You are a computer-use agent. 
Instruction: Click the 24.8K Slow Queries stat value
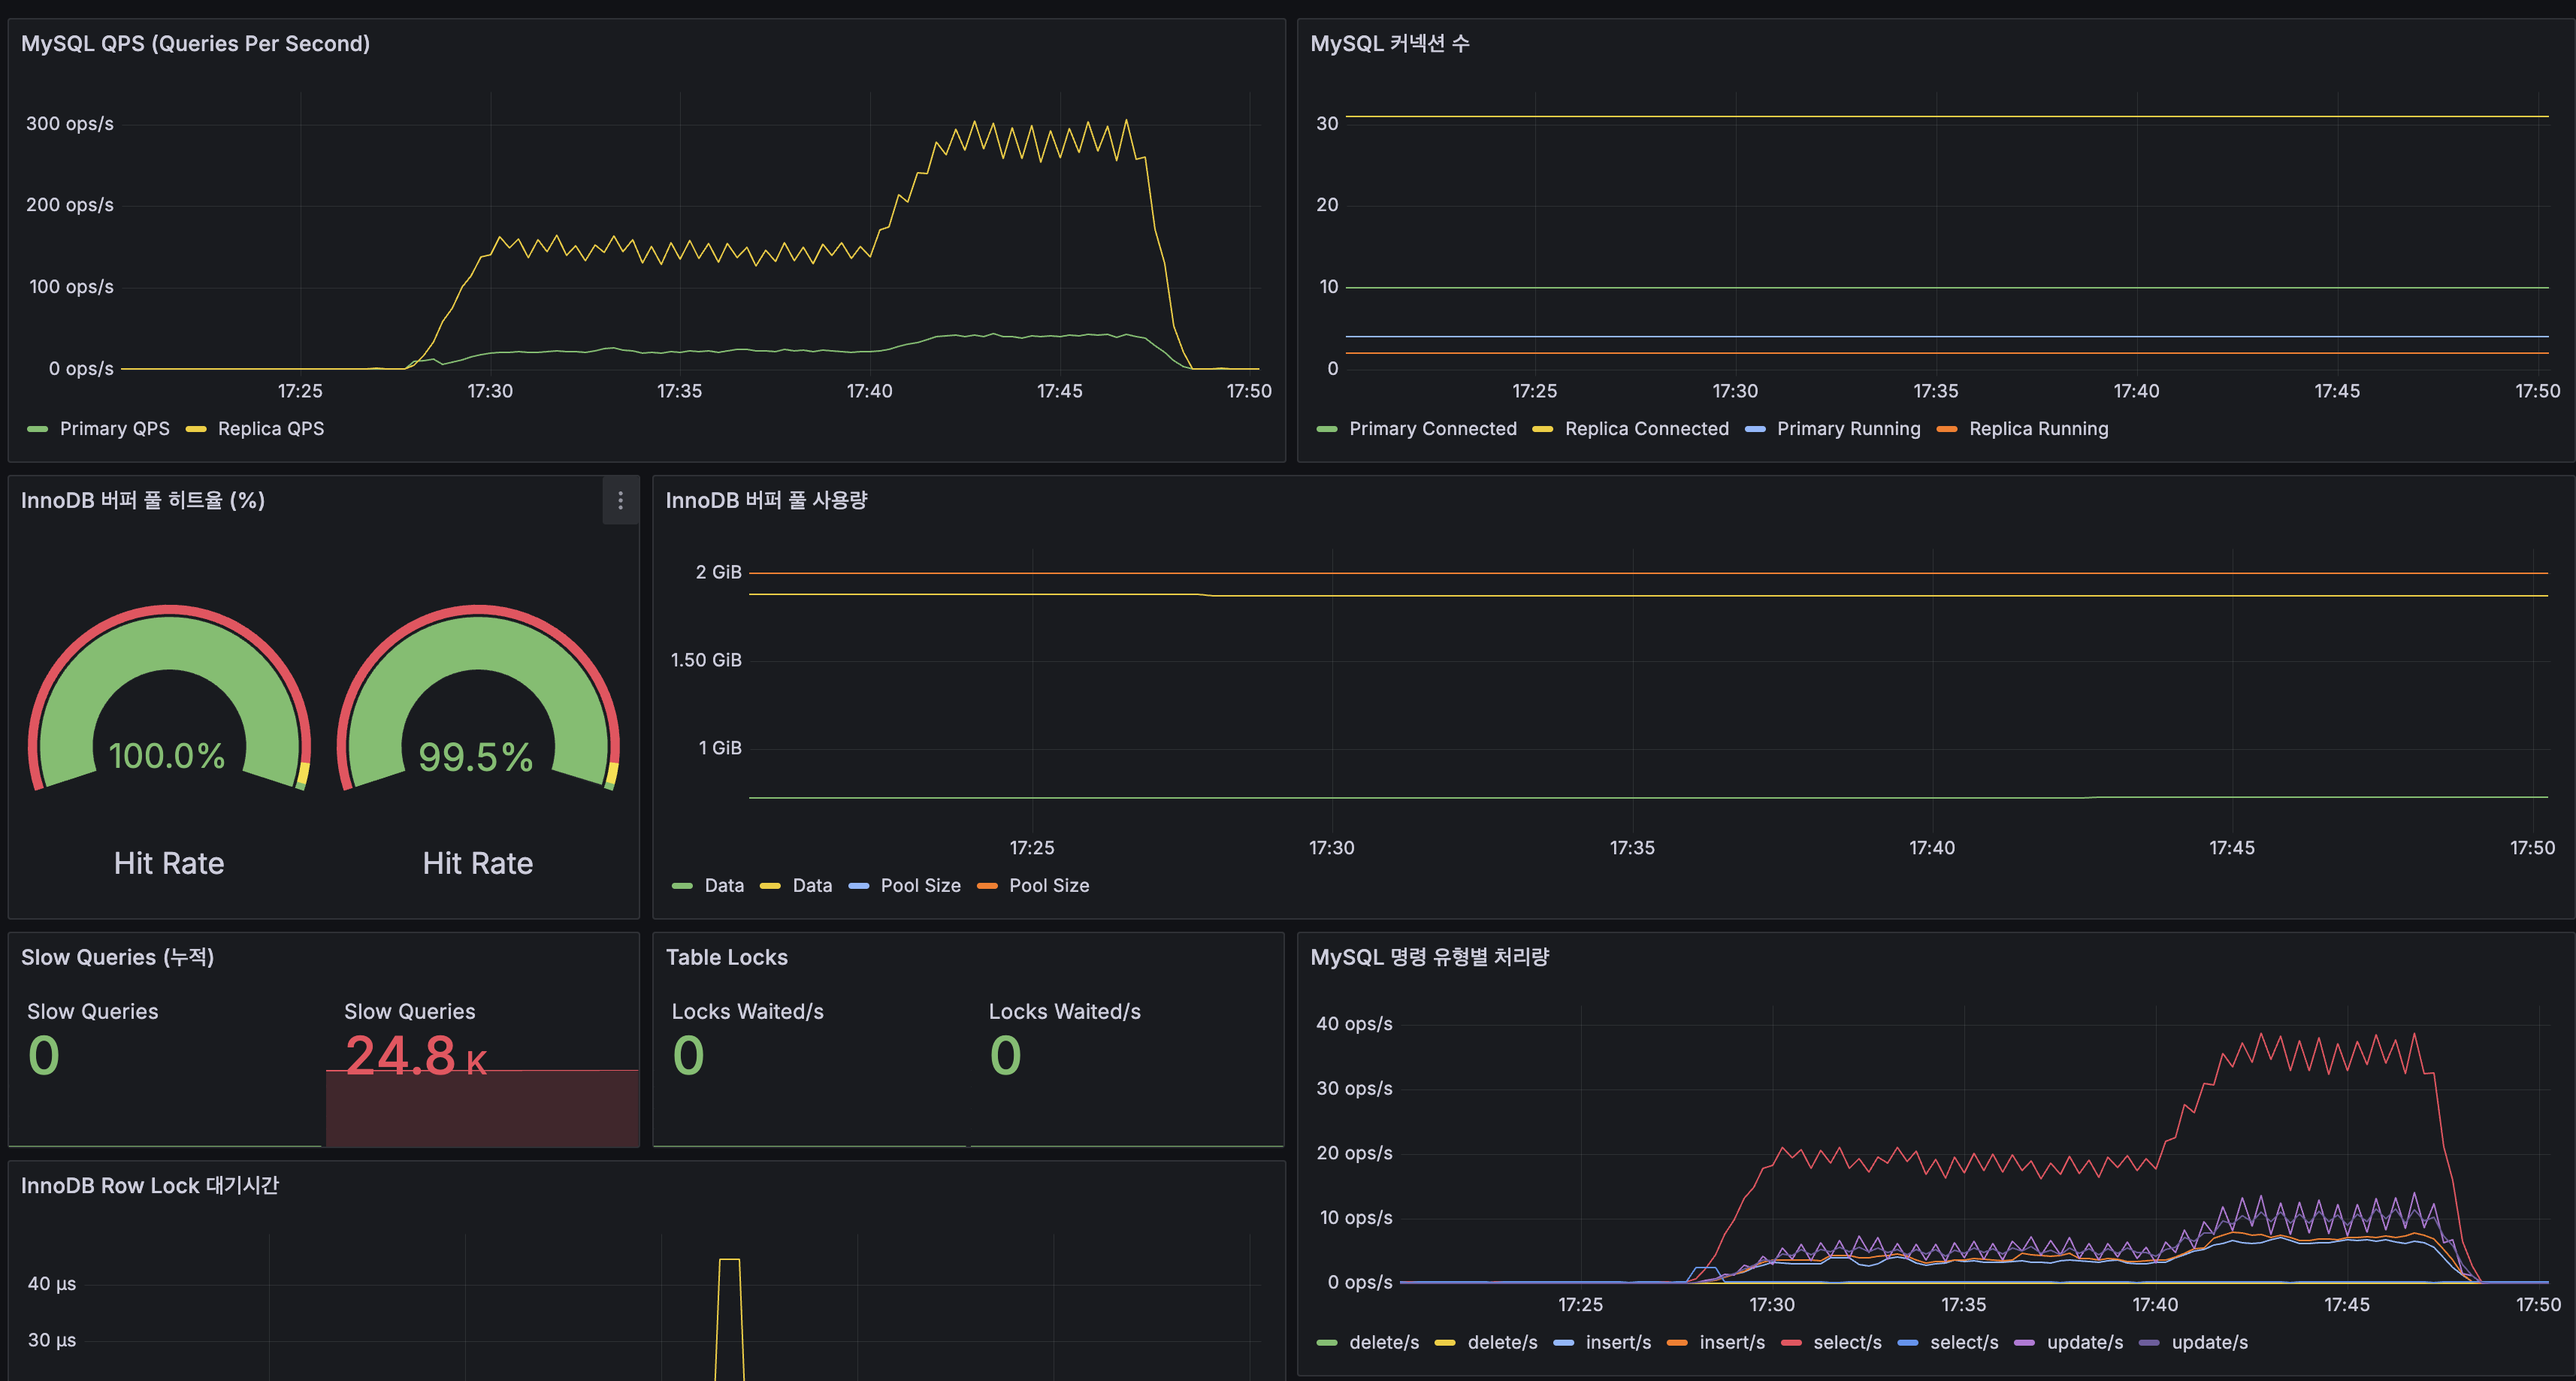(415, 1055)
